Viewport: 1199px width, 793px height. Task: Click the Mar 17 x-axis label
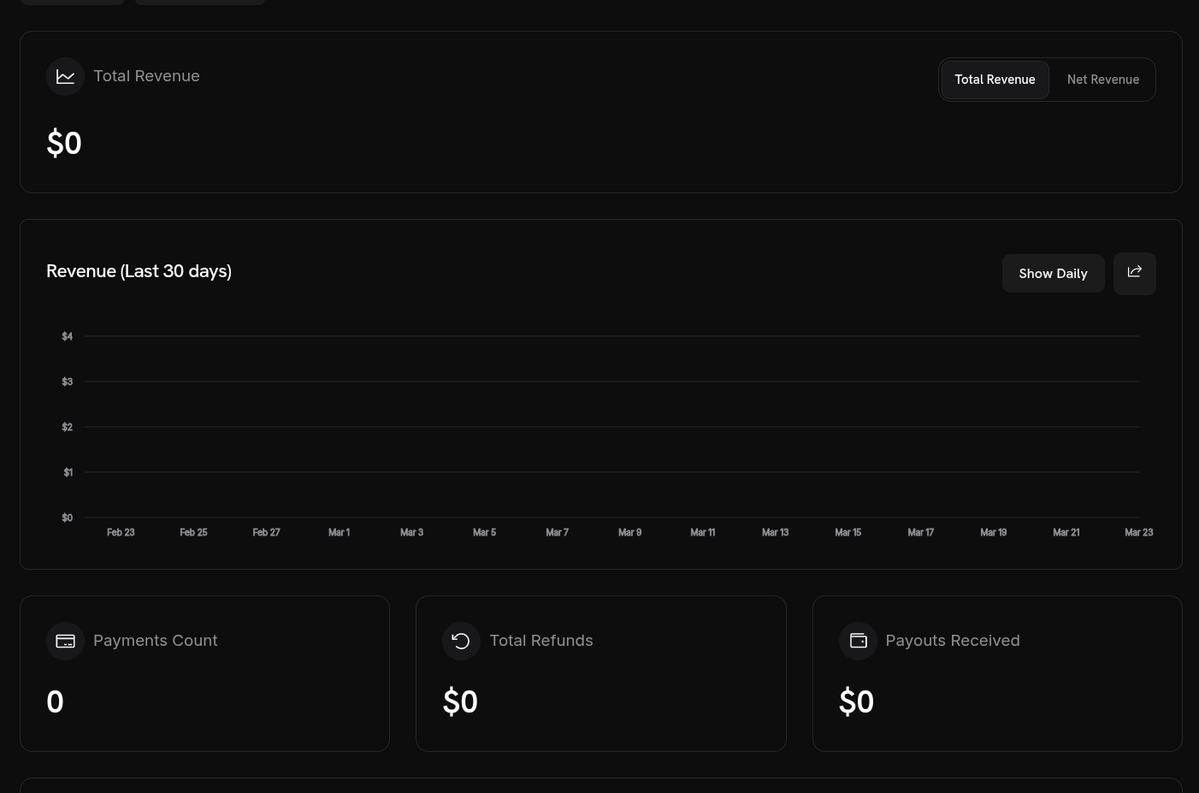pos(921,532)
